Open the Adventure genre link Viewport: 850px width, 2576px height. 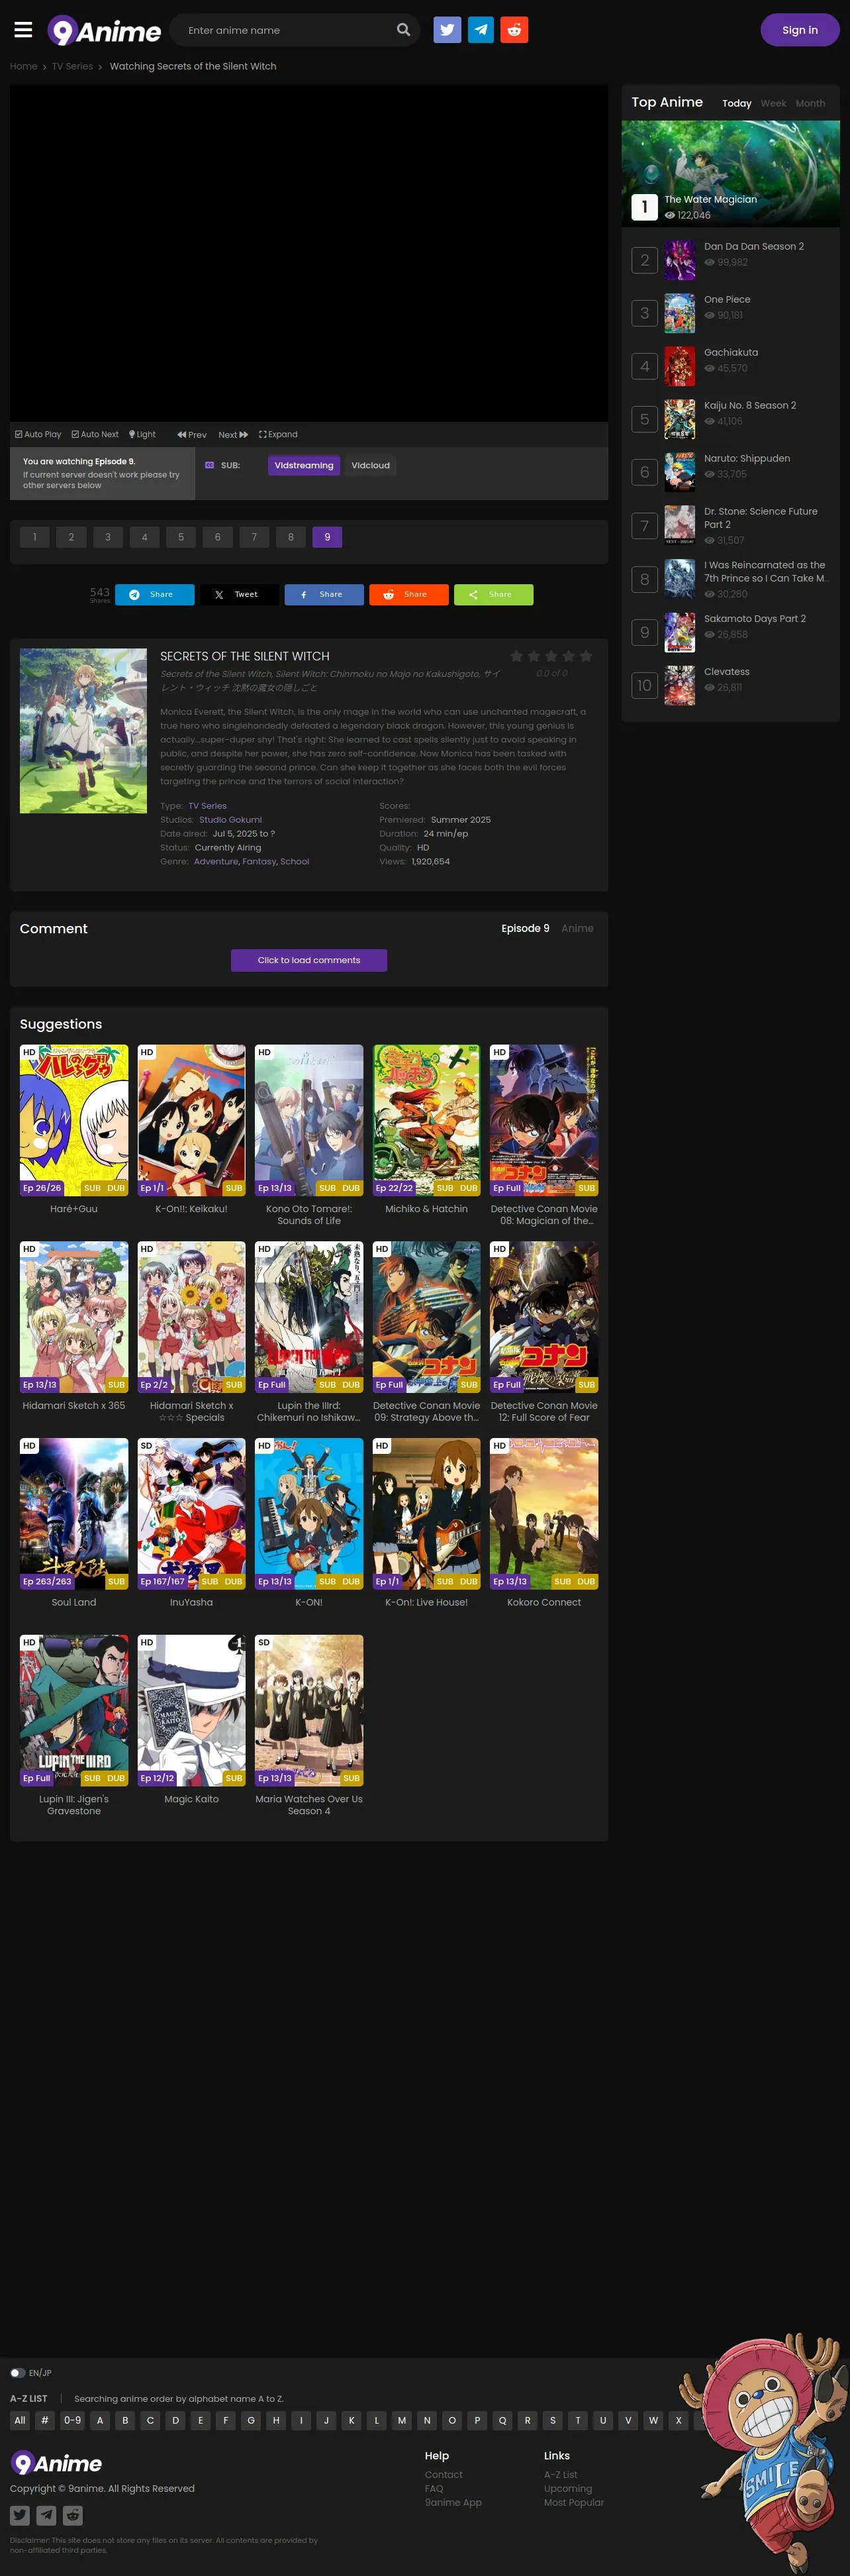click(x=216, y=861)
